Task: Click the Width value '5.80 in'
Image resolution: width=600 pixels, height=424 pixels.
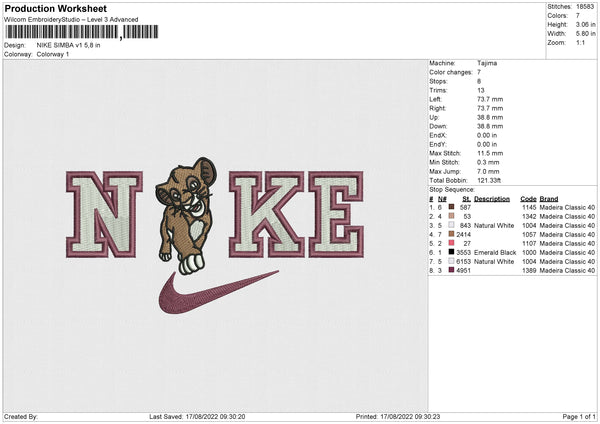Action: coord(585,34)
